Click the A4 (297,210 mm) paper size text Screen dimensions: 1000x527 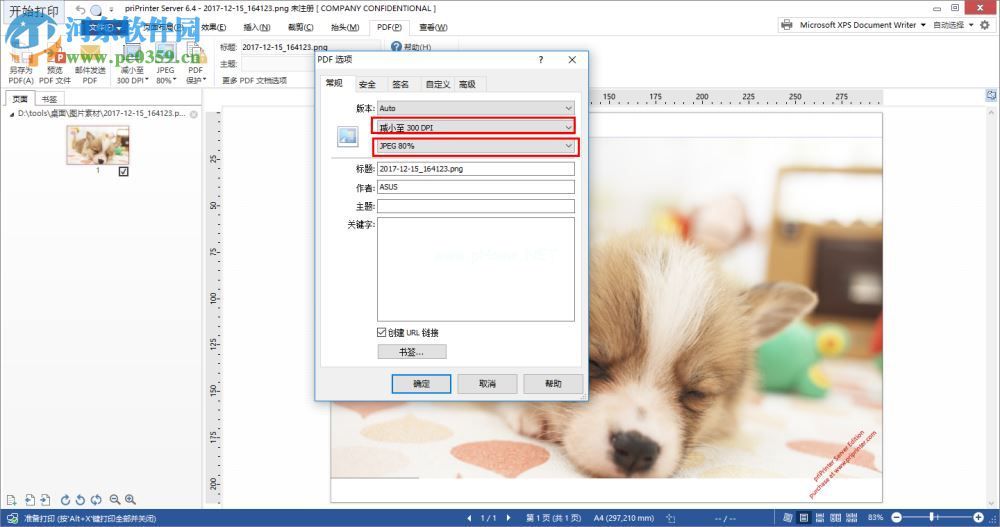[624, 518]
